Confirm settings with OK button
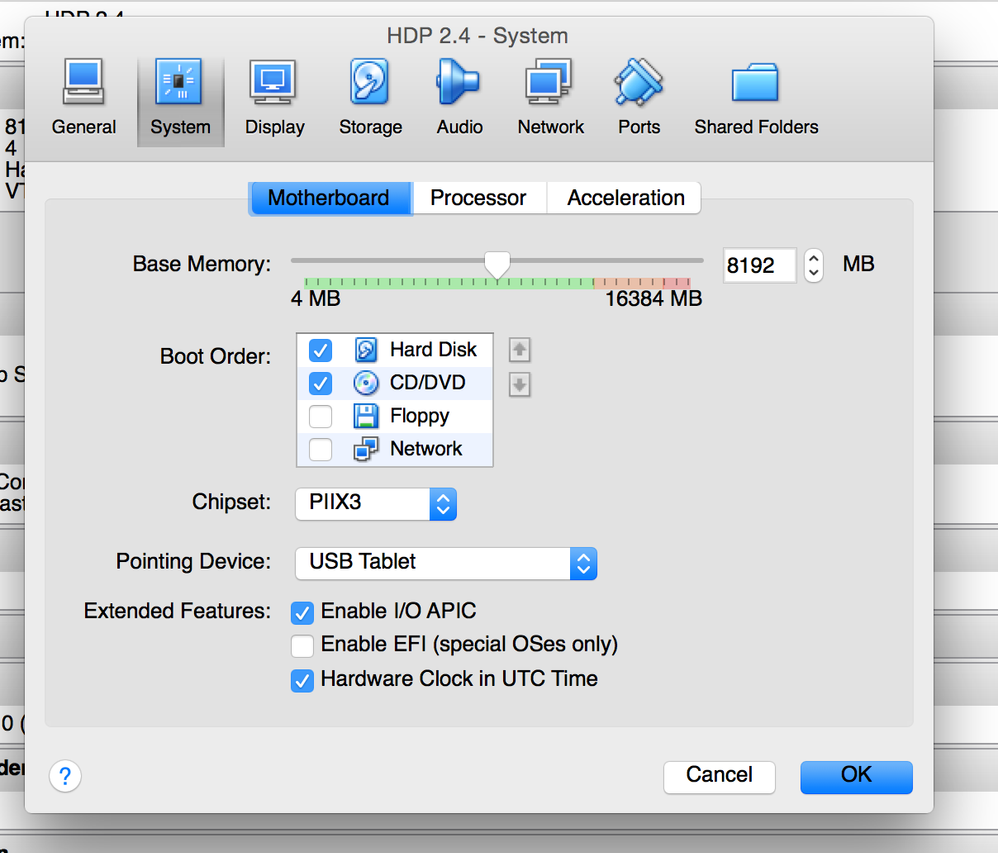 (856, 777)
